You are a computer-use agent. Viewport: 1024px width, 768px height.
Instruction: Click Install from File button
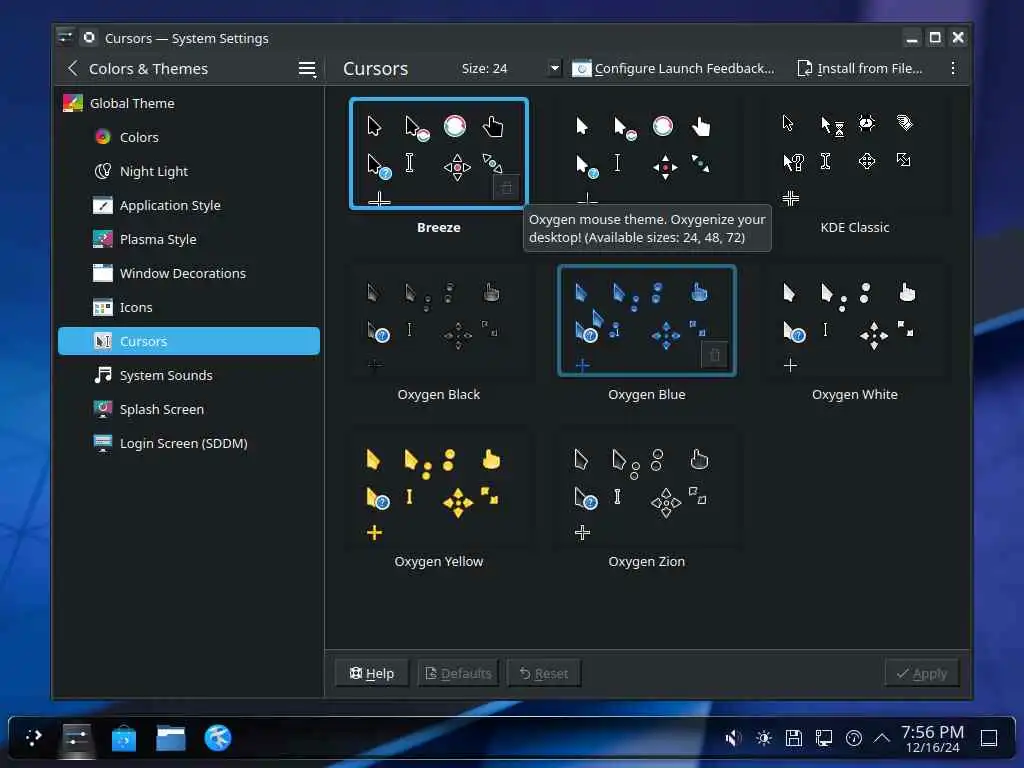(860, 68)
